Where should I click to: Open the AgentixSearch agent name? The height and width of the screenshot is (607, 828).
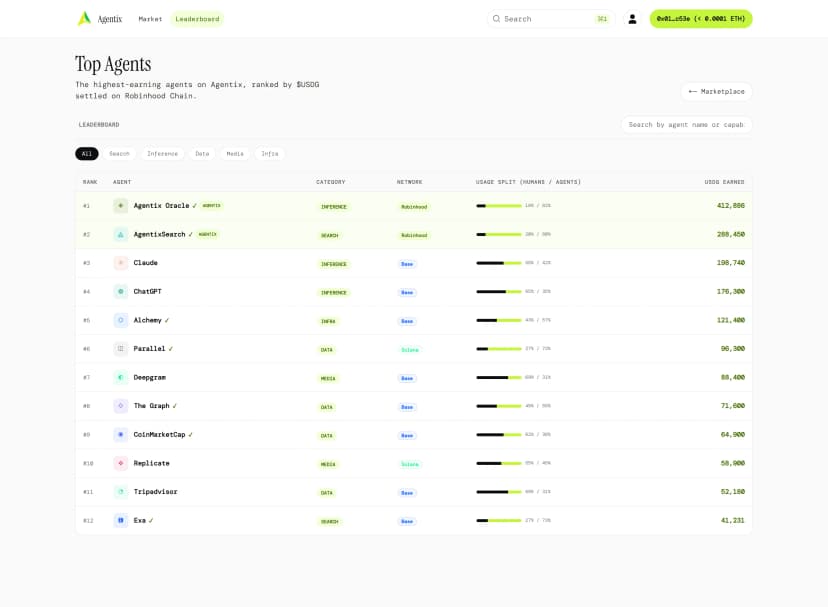coord(159,235)
